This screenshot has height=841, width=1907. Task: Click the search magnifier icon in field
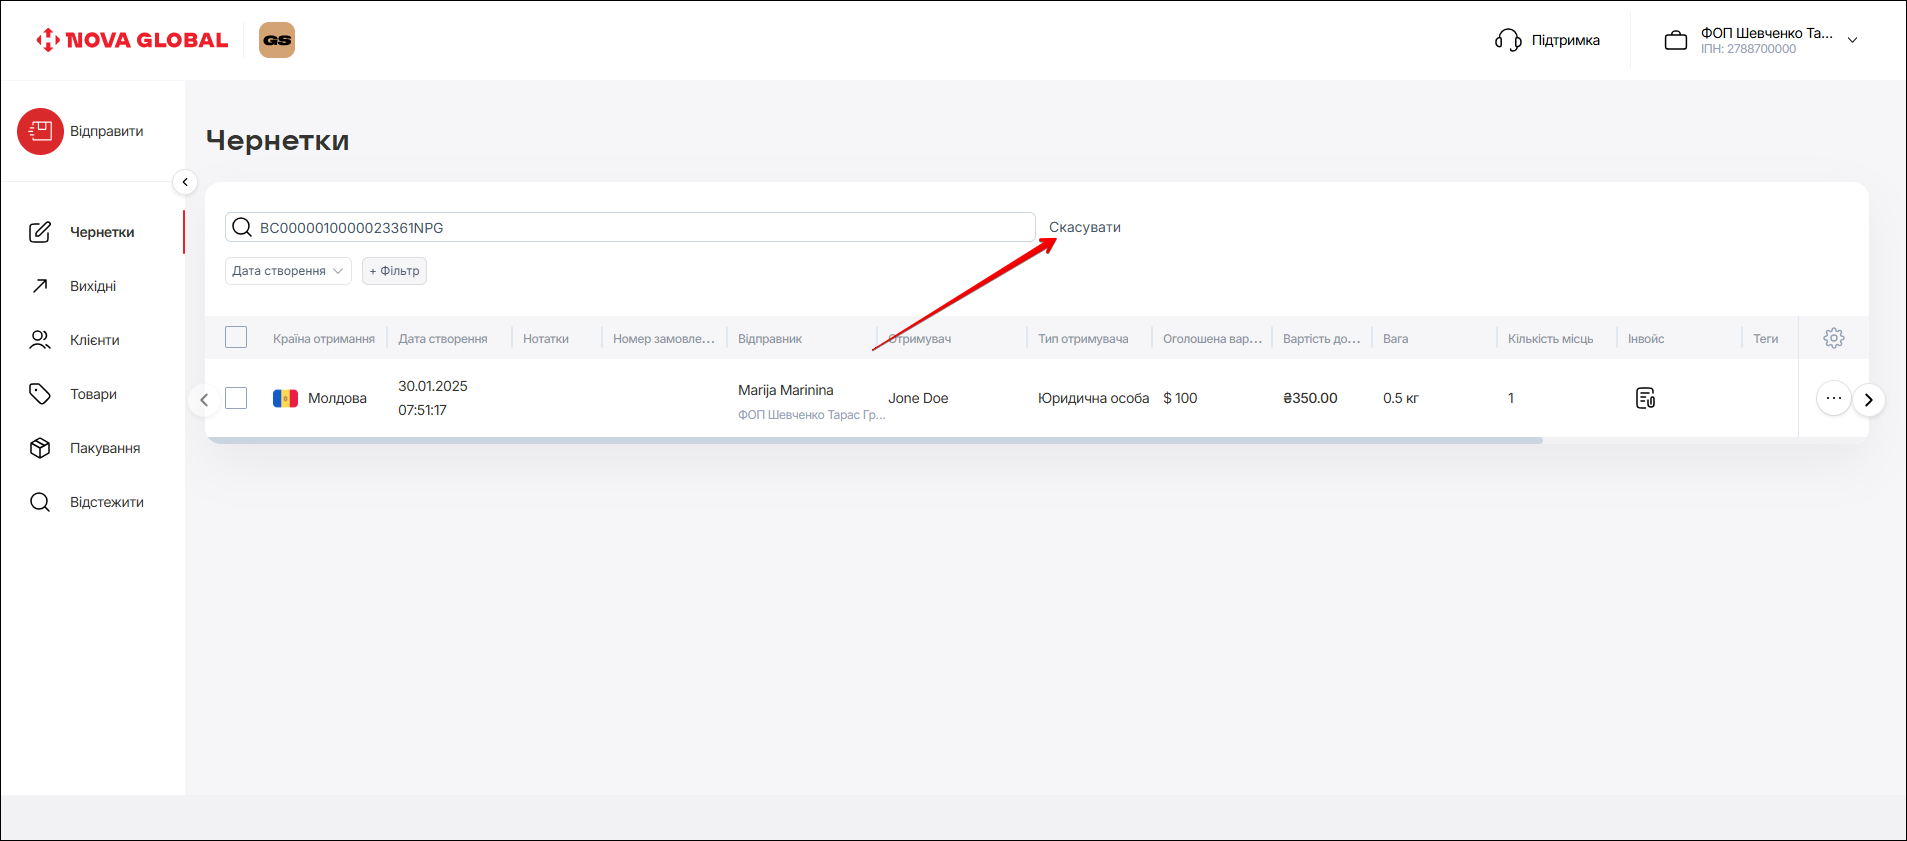pos(242,228)
